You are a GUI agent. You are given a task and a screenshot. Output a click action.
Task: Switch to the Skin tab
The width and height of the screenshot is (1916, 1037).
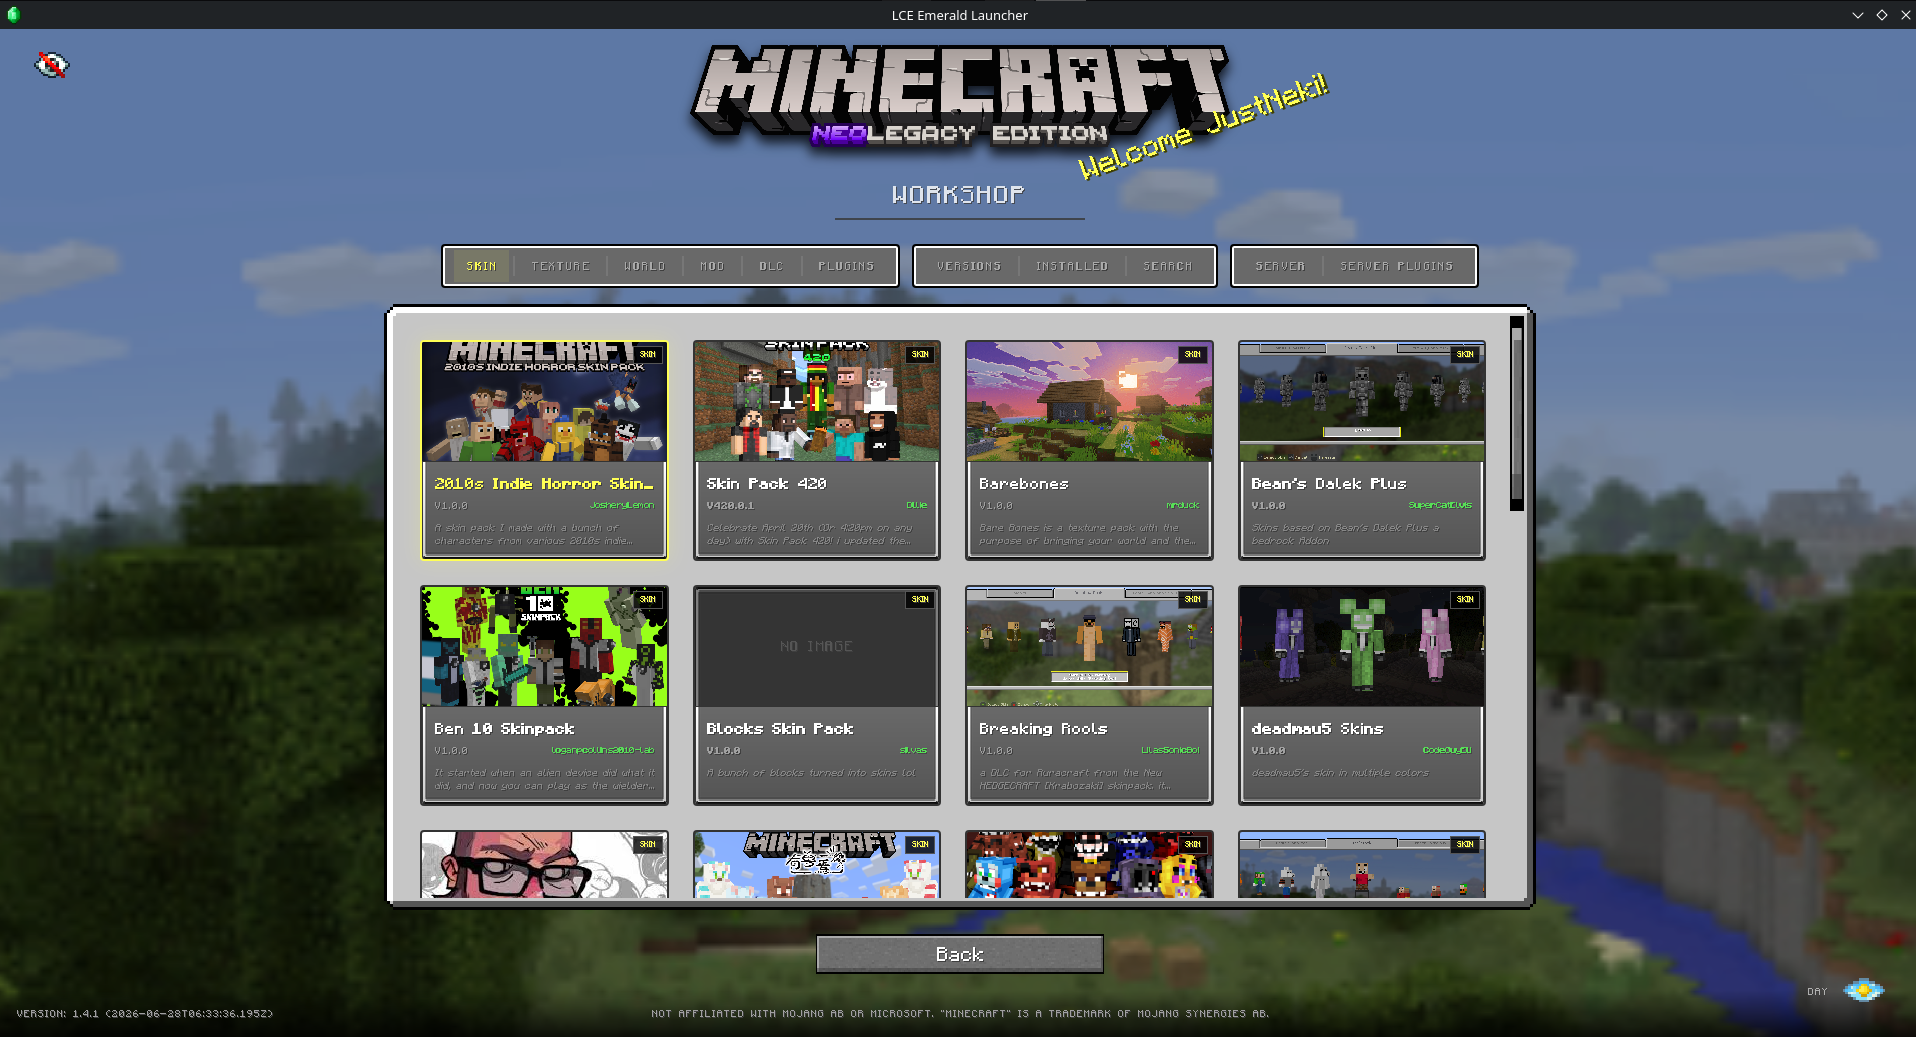pyautogui.click(x=481, y=266)
